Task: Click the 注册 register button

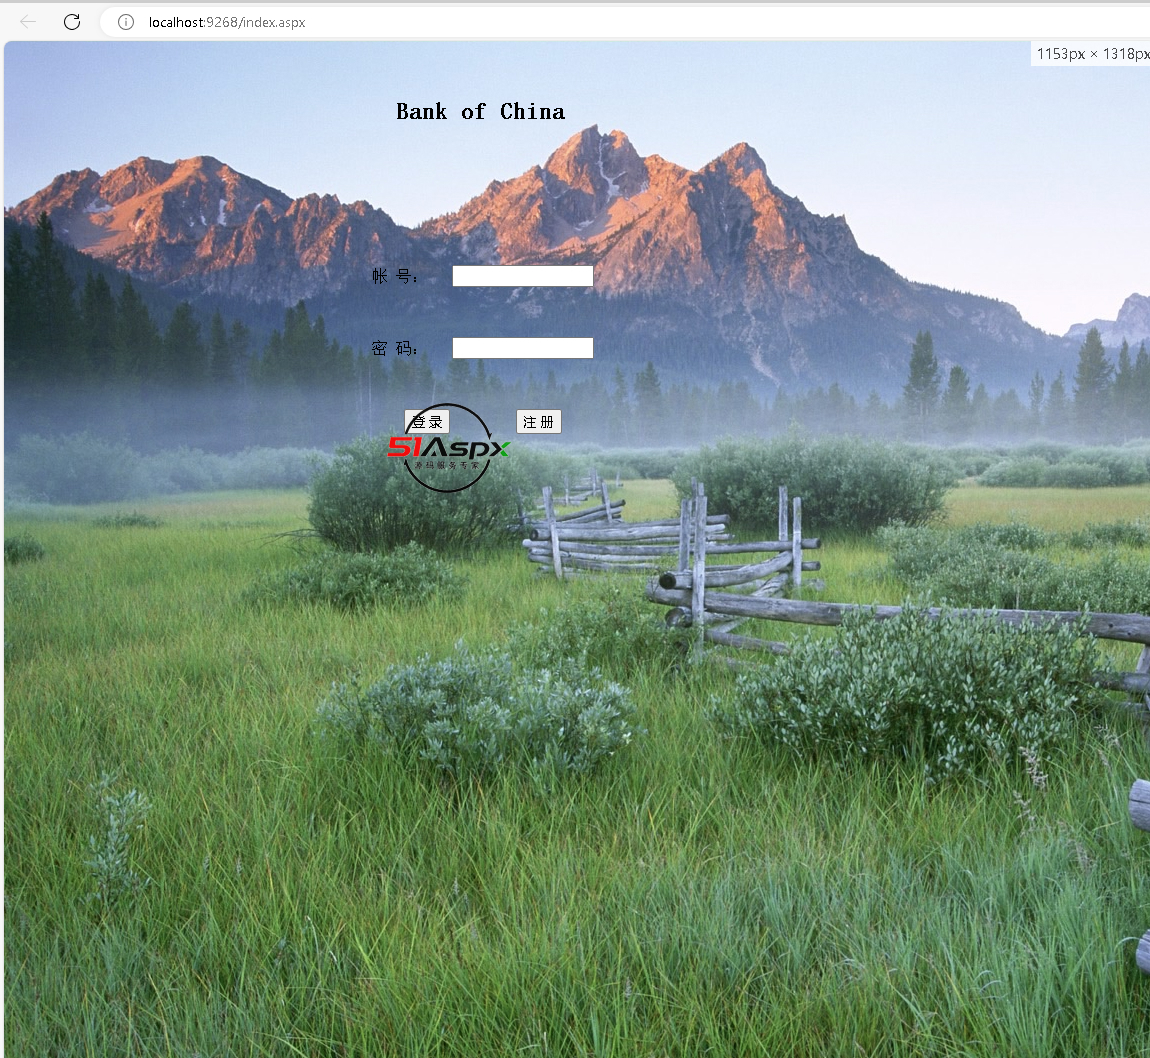Action: tap(538, 422)
